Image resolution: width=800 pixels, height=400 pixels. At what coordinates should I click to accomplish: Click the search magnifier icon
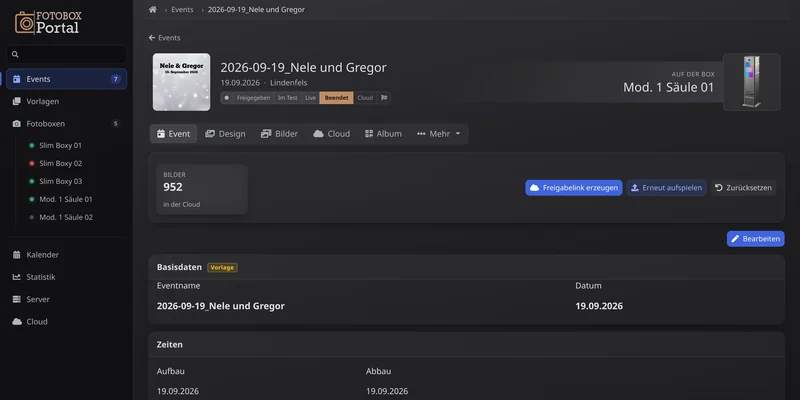[15, 54]
